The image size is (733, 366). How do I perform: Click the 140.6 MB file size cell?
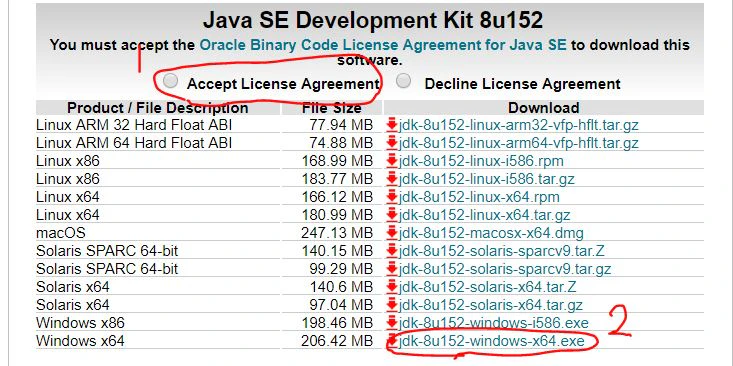coord(341,287)
